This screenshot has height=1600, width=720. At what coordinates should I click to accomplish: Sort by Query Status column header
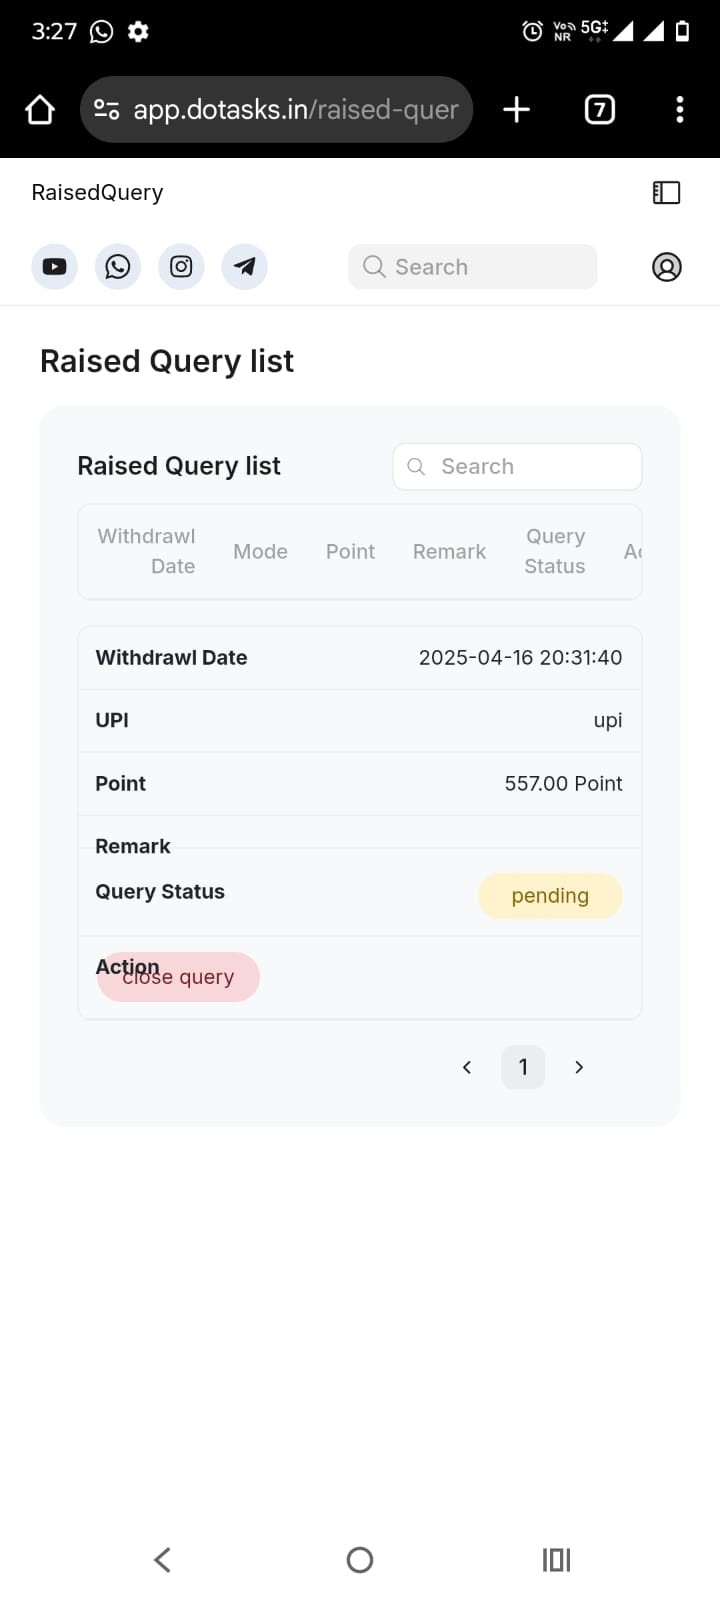click(555, 551)
